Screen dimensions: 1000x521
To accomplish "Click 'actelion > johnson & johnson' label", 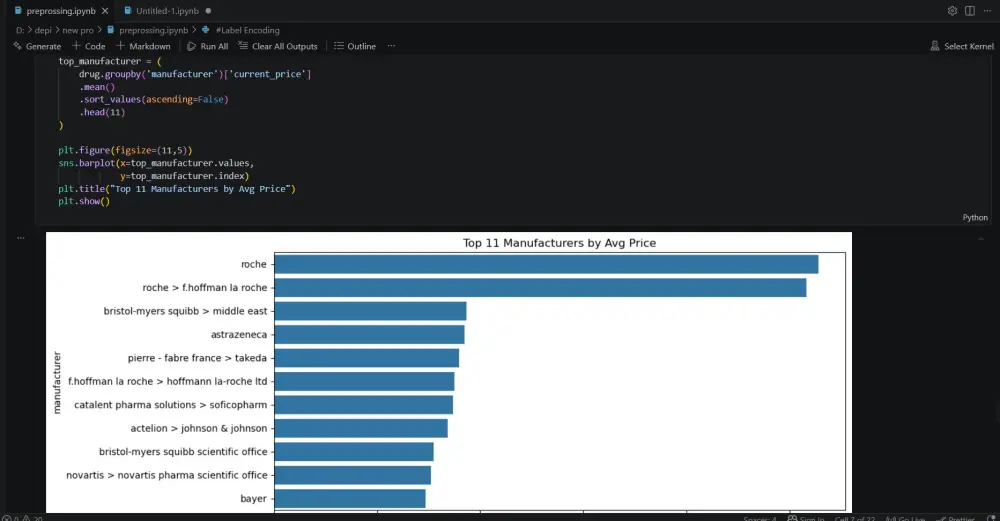I will point(198,428).
